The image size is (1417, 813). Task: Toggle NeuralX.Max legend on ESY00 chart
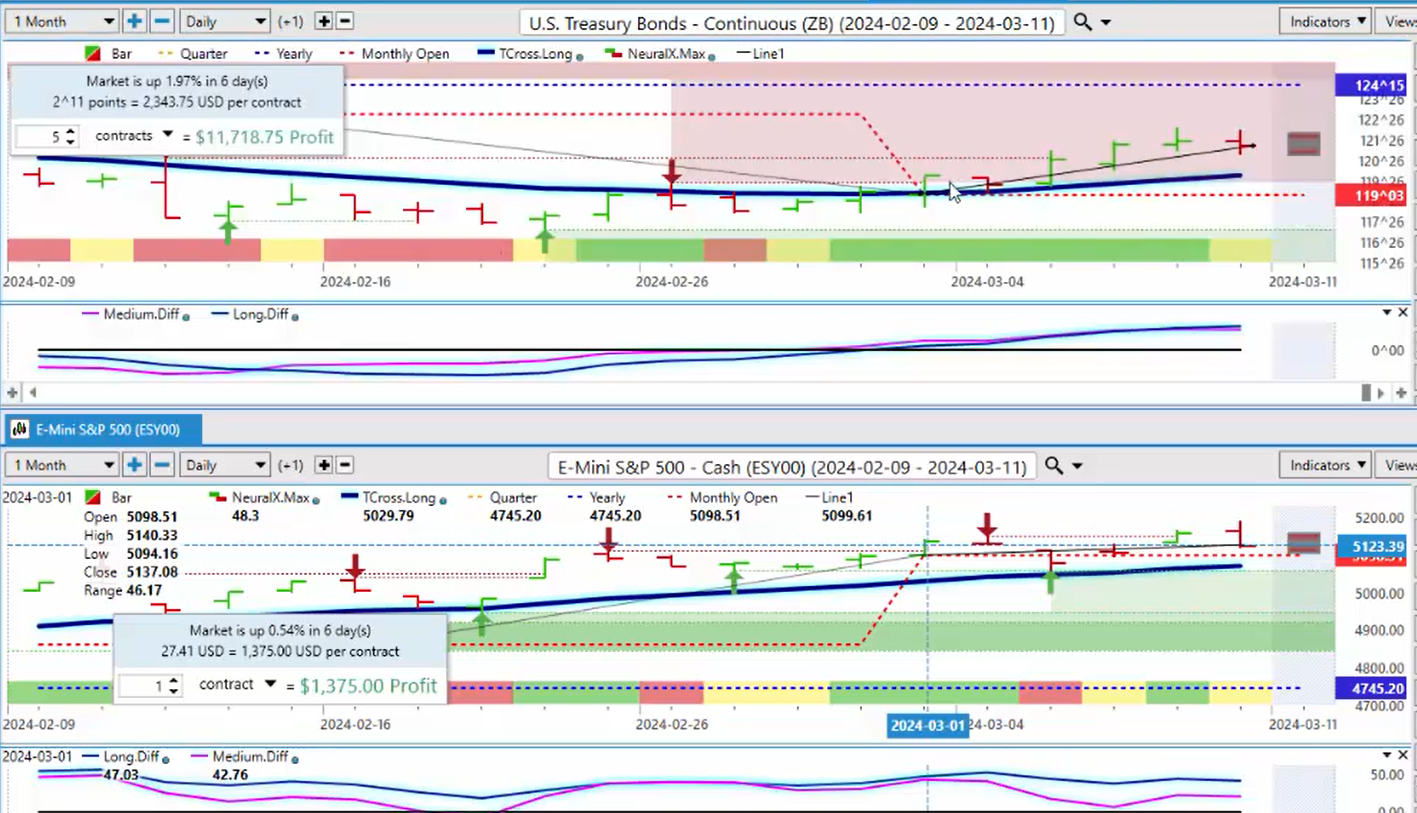coord(264,497)
